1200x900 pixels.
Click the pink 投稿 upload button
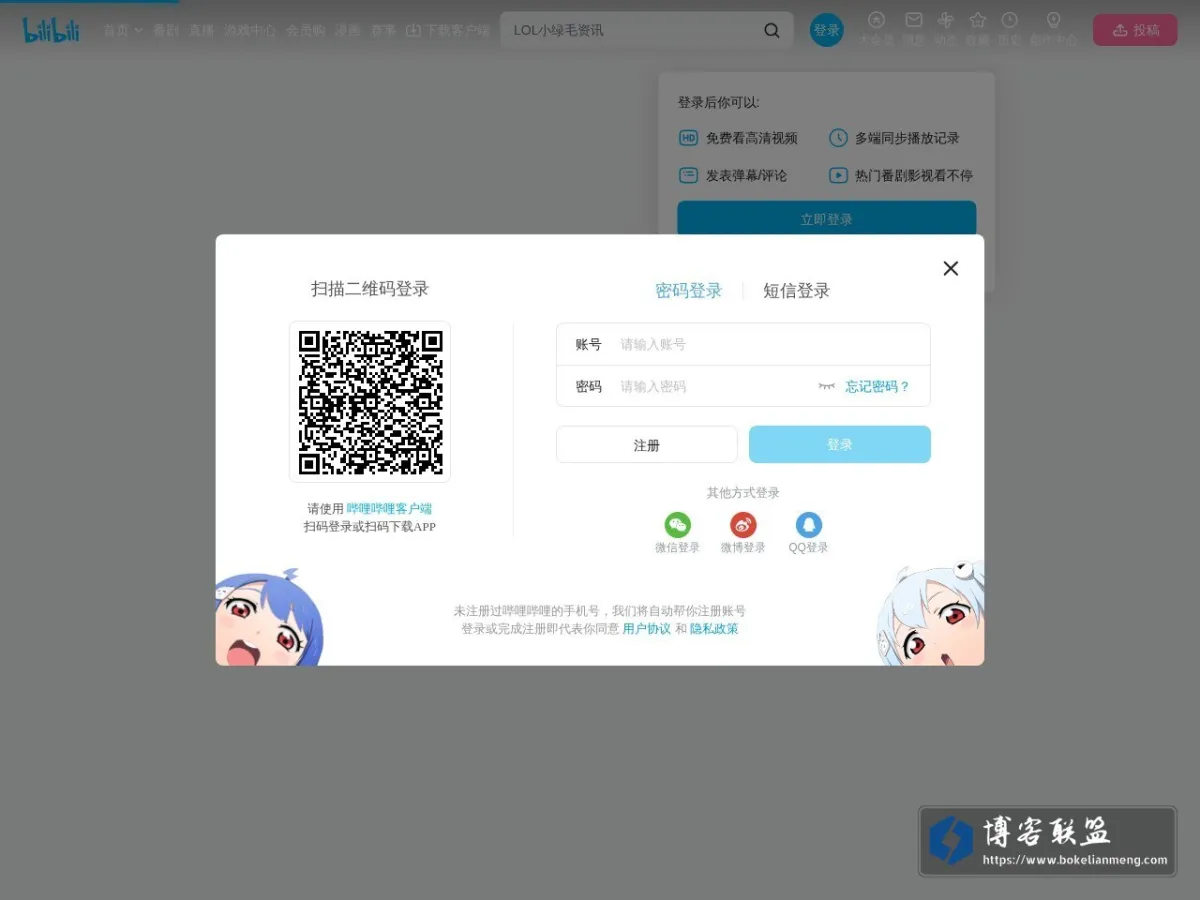(x=1135, y=30)
